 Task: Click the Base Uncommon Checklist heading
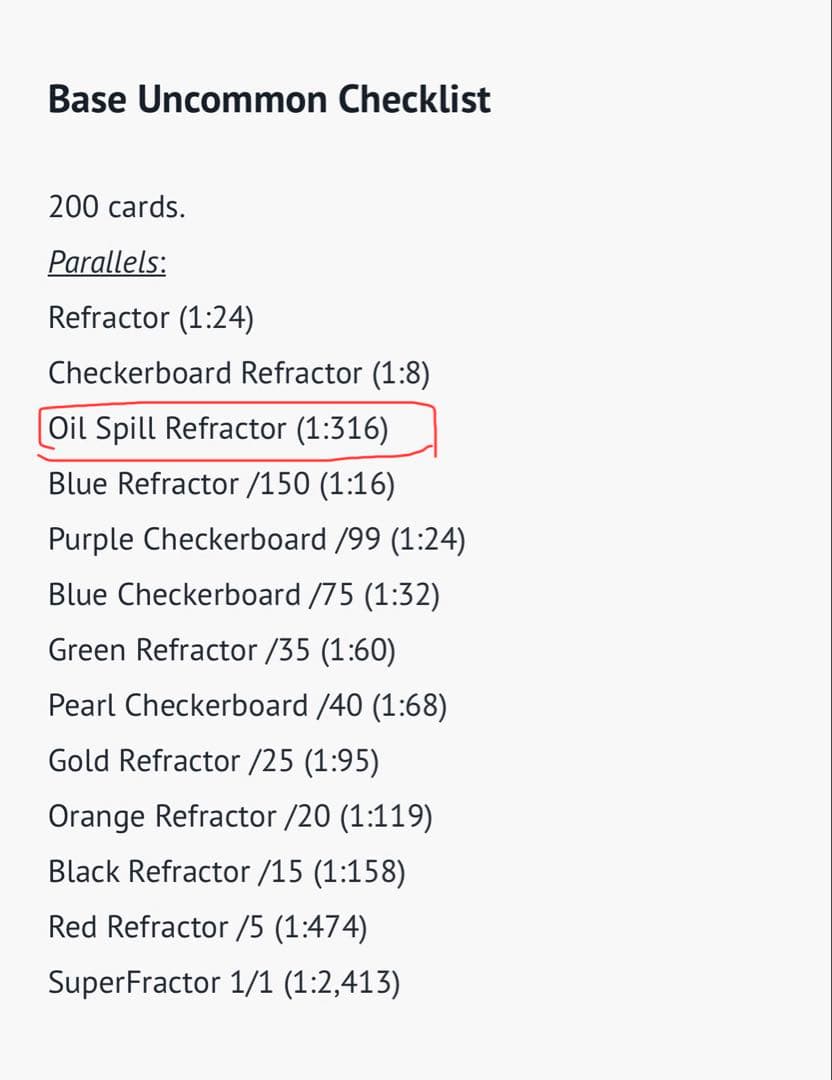tap(269, 99)
